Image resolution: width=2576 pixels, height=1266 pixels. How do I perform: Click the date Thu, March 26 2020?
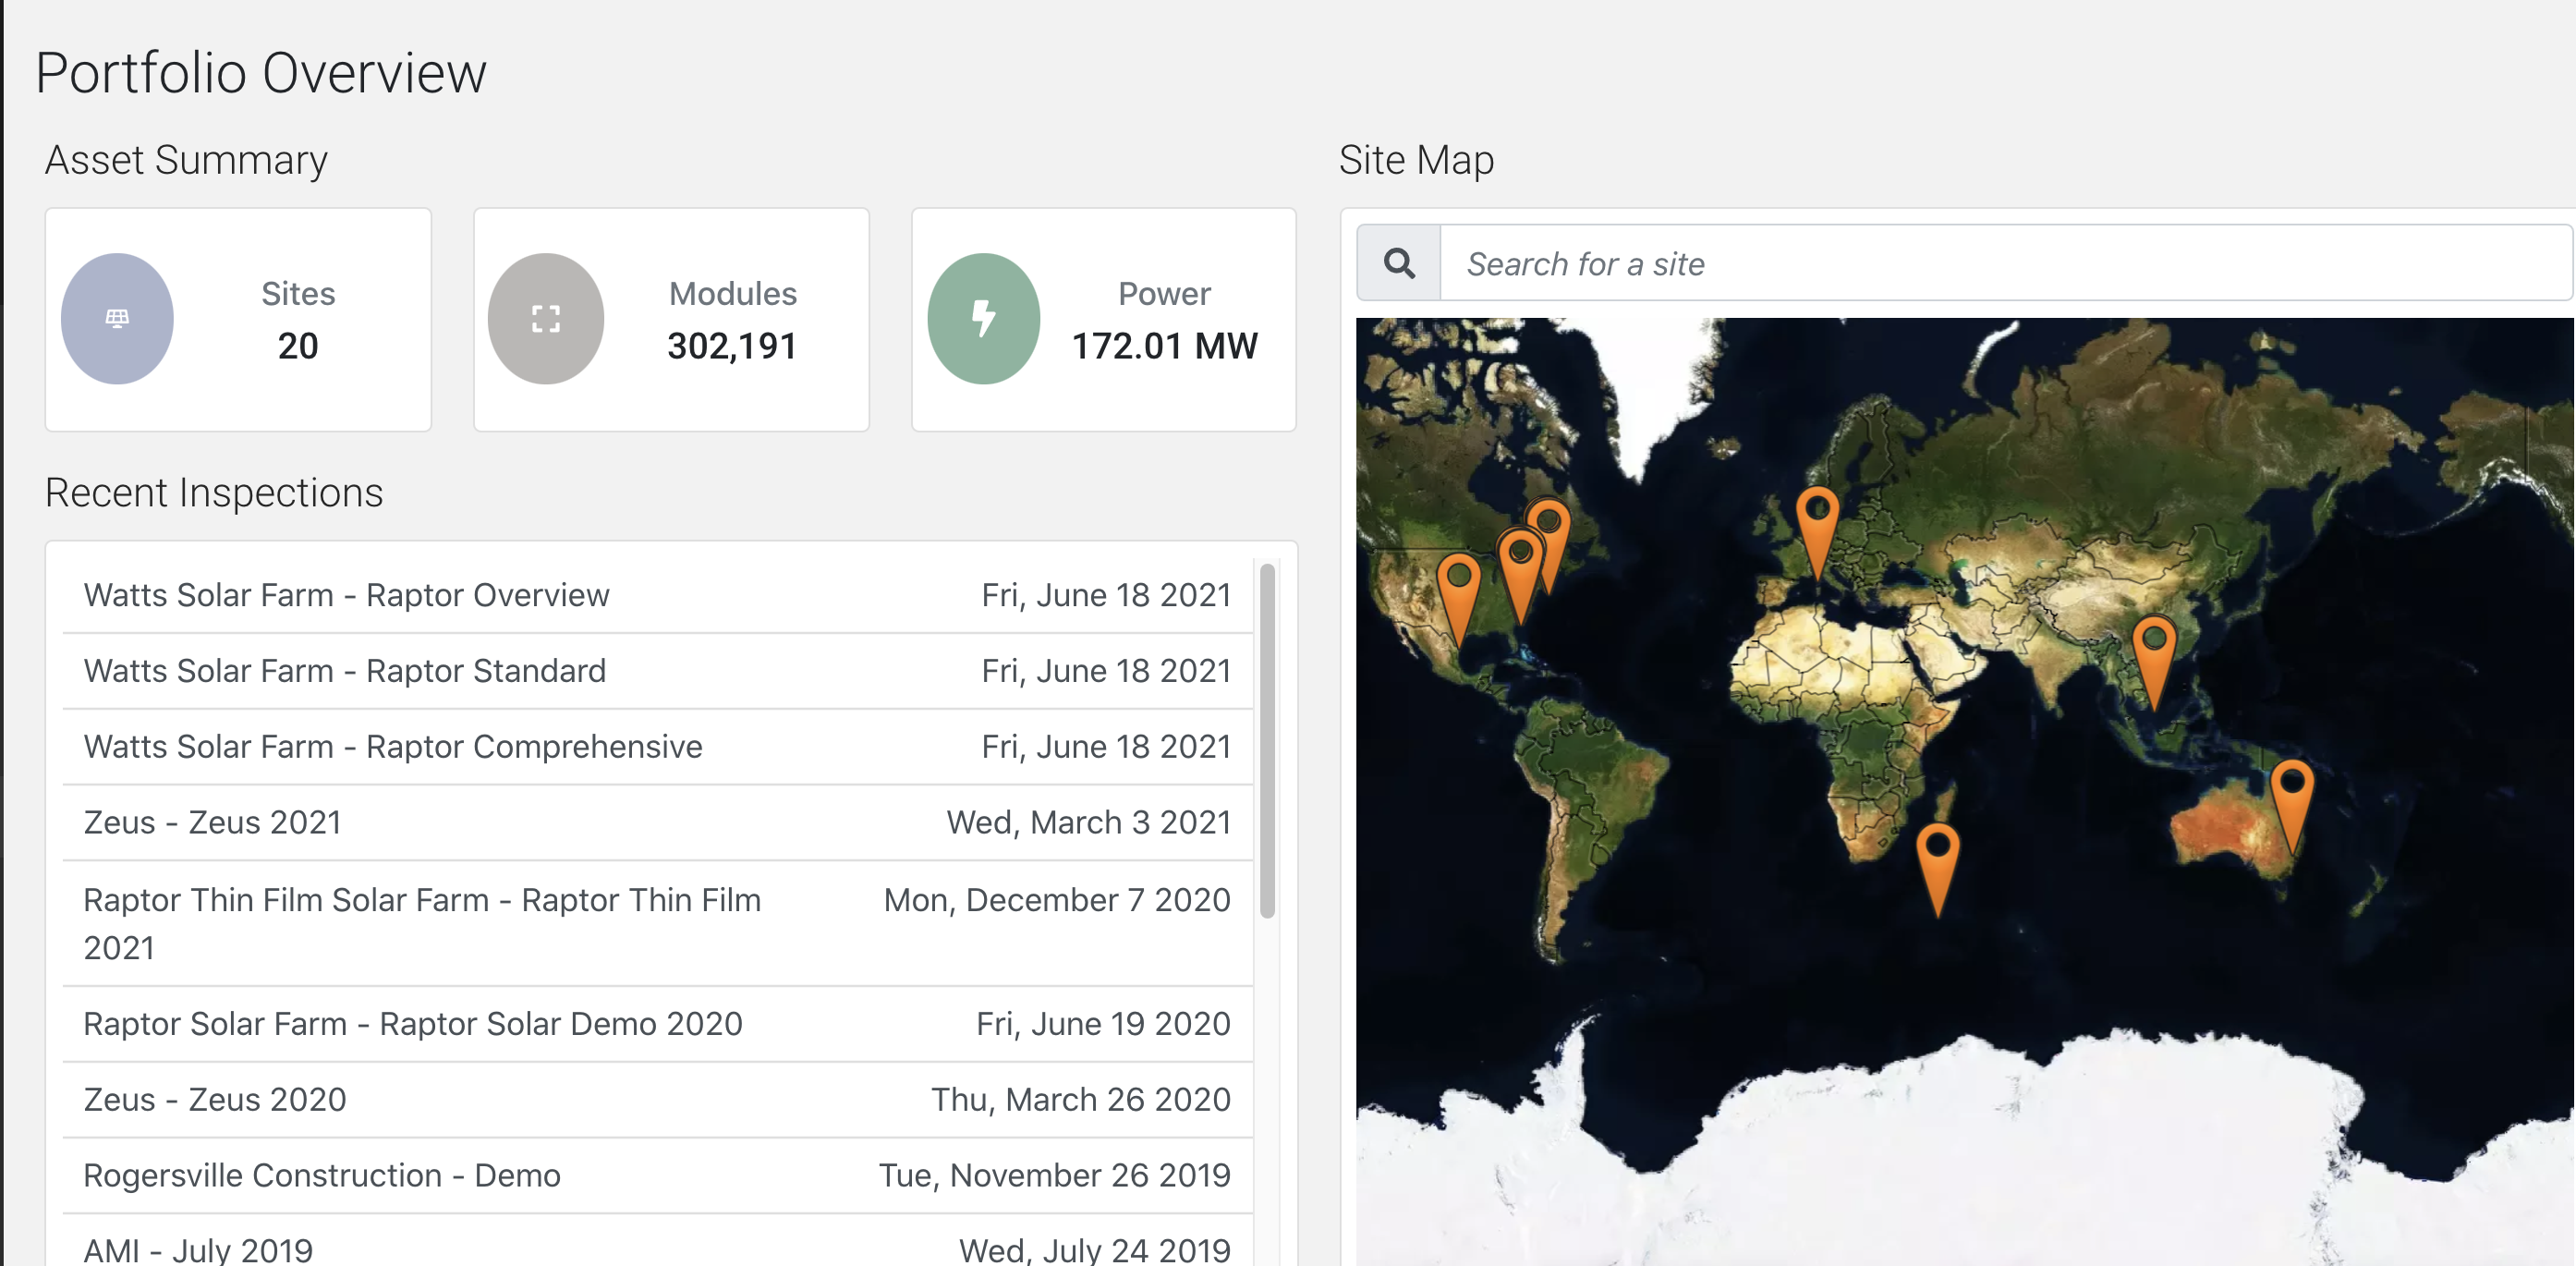(1080, 1100)
